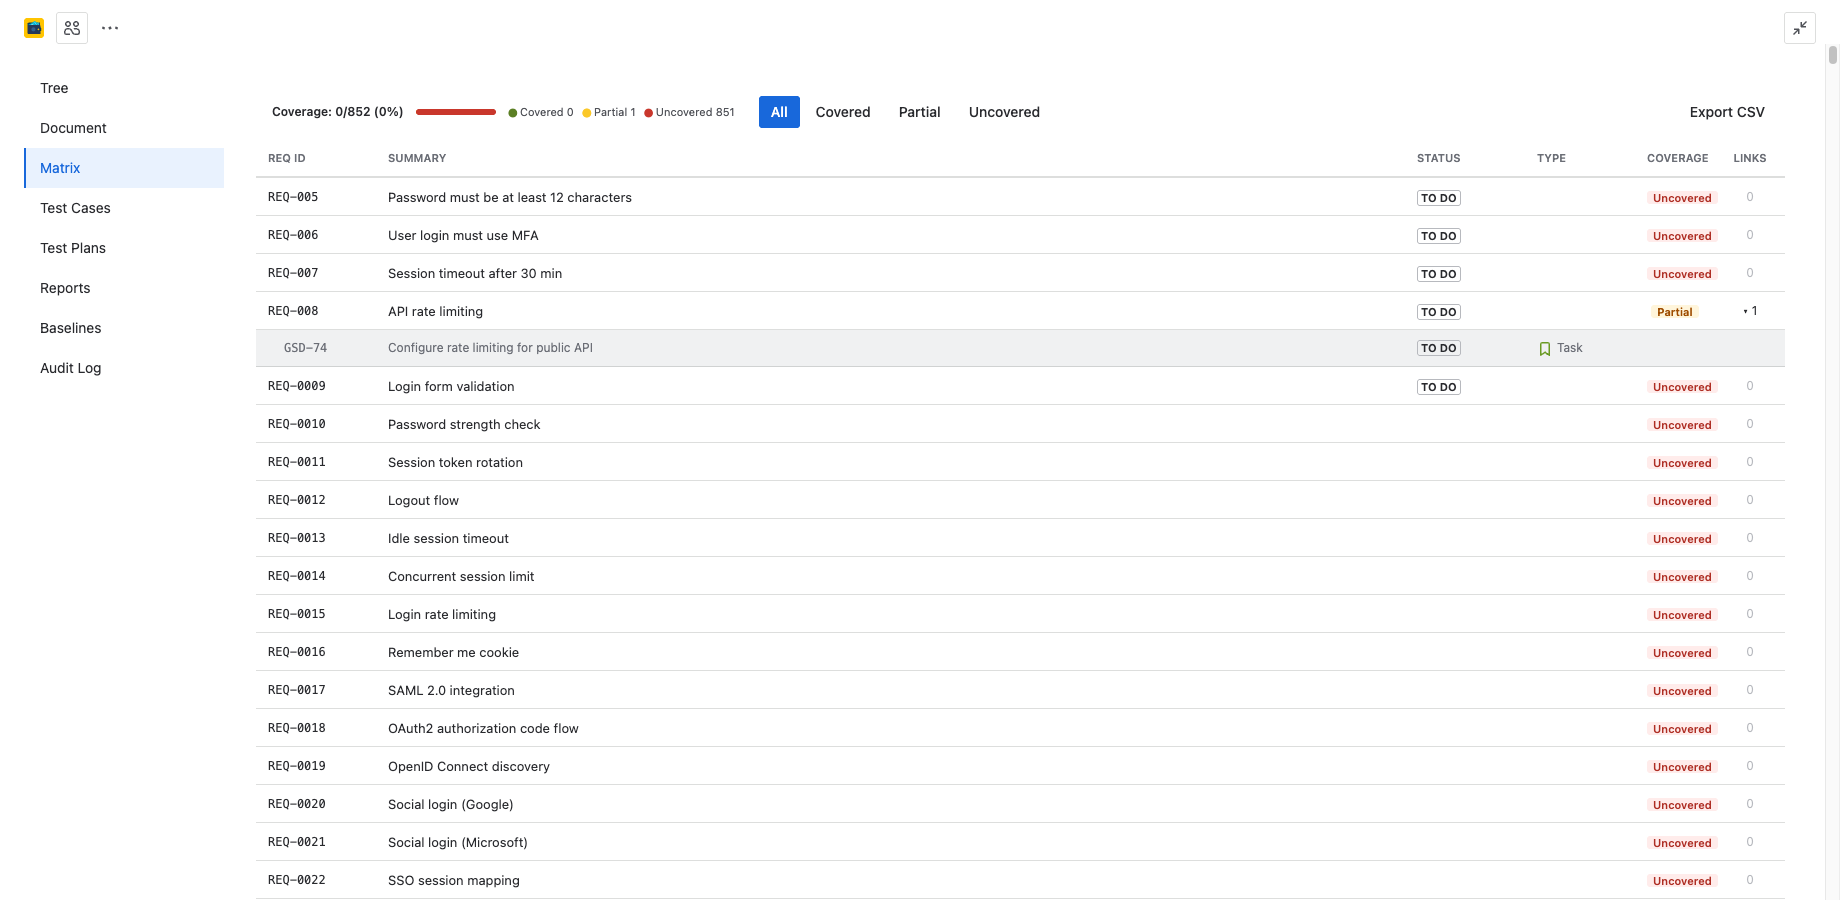Collapse the view using top-right arrows icon
Viewport: 1840px width, 900px height.
(x=1800, y=28)
